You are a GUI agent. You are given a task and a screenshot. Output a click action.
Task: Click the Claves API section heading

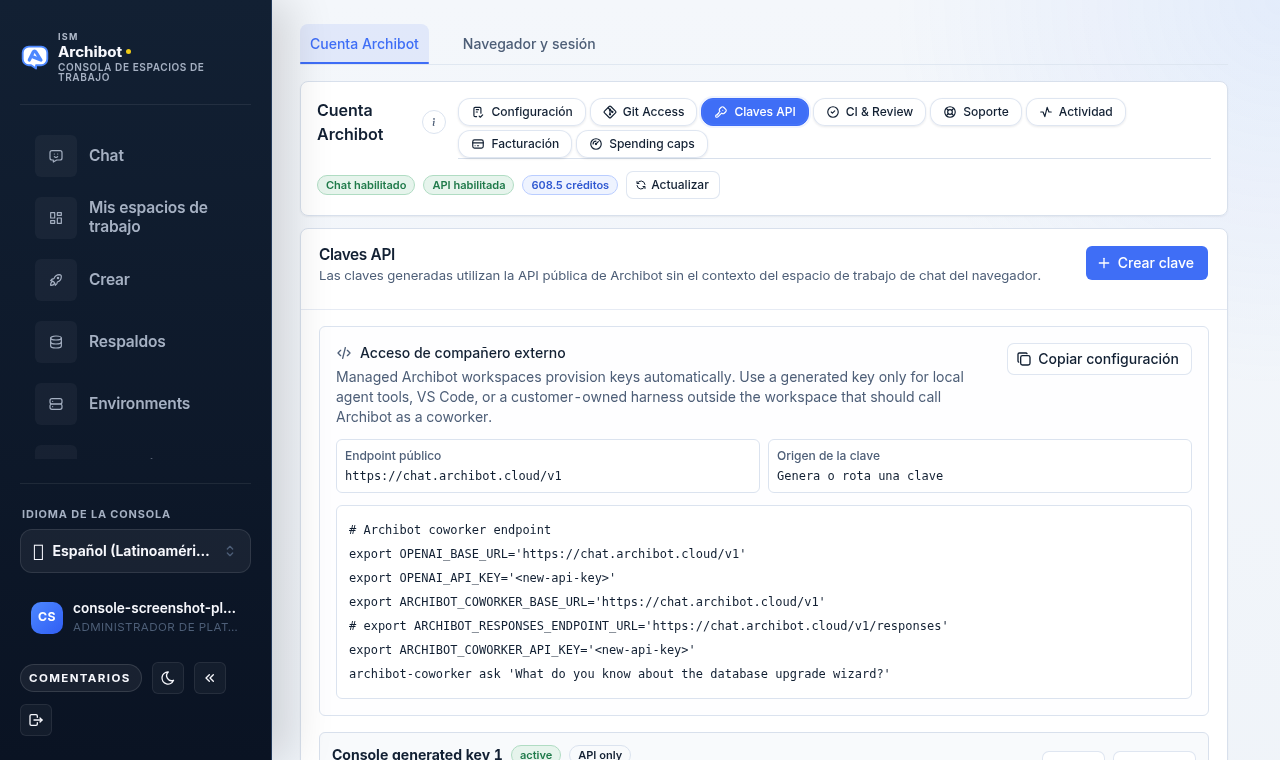357,255
